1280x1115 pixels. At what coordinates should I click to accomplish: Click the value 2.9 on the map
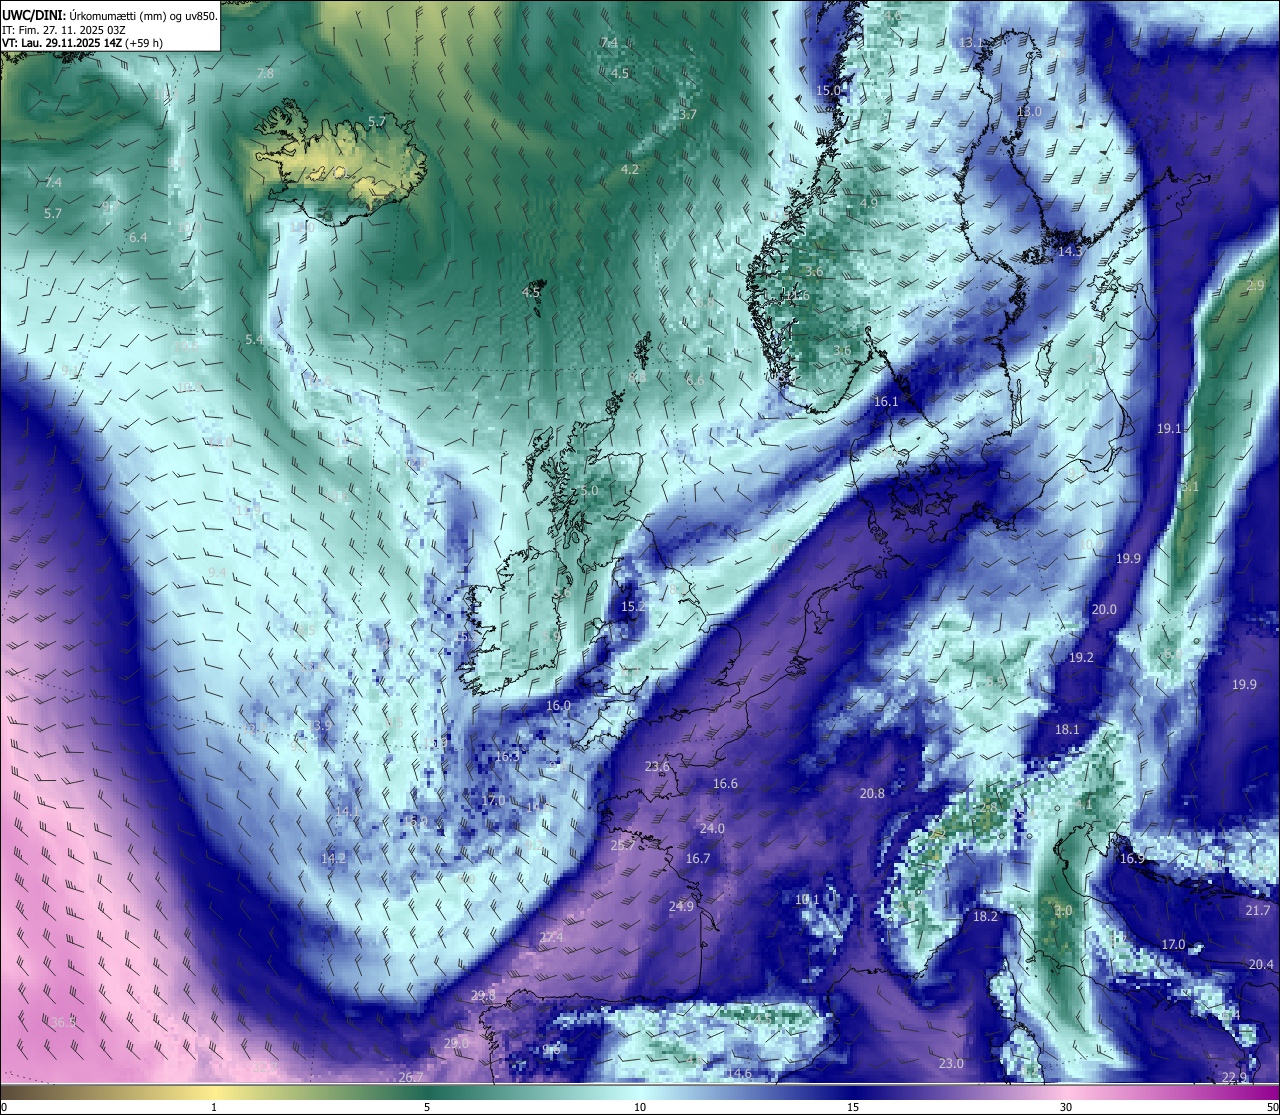[1256, 286]
